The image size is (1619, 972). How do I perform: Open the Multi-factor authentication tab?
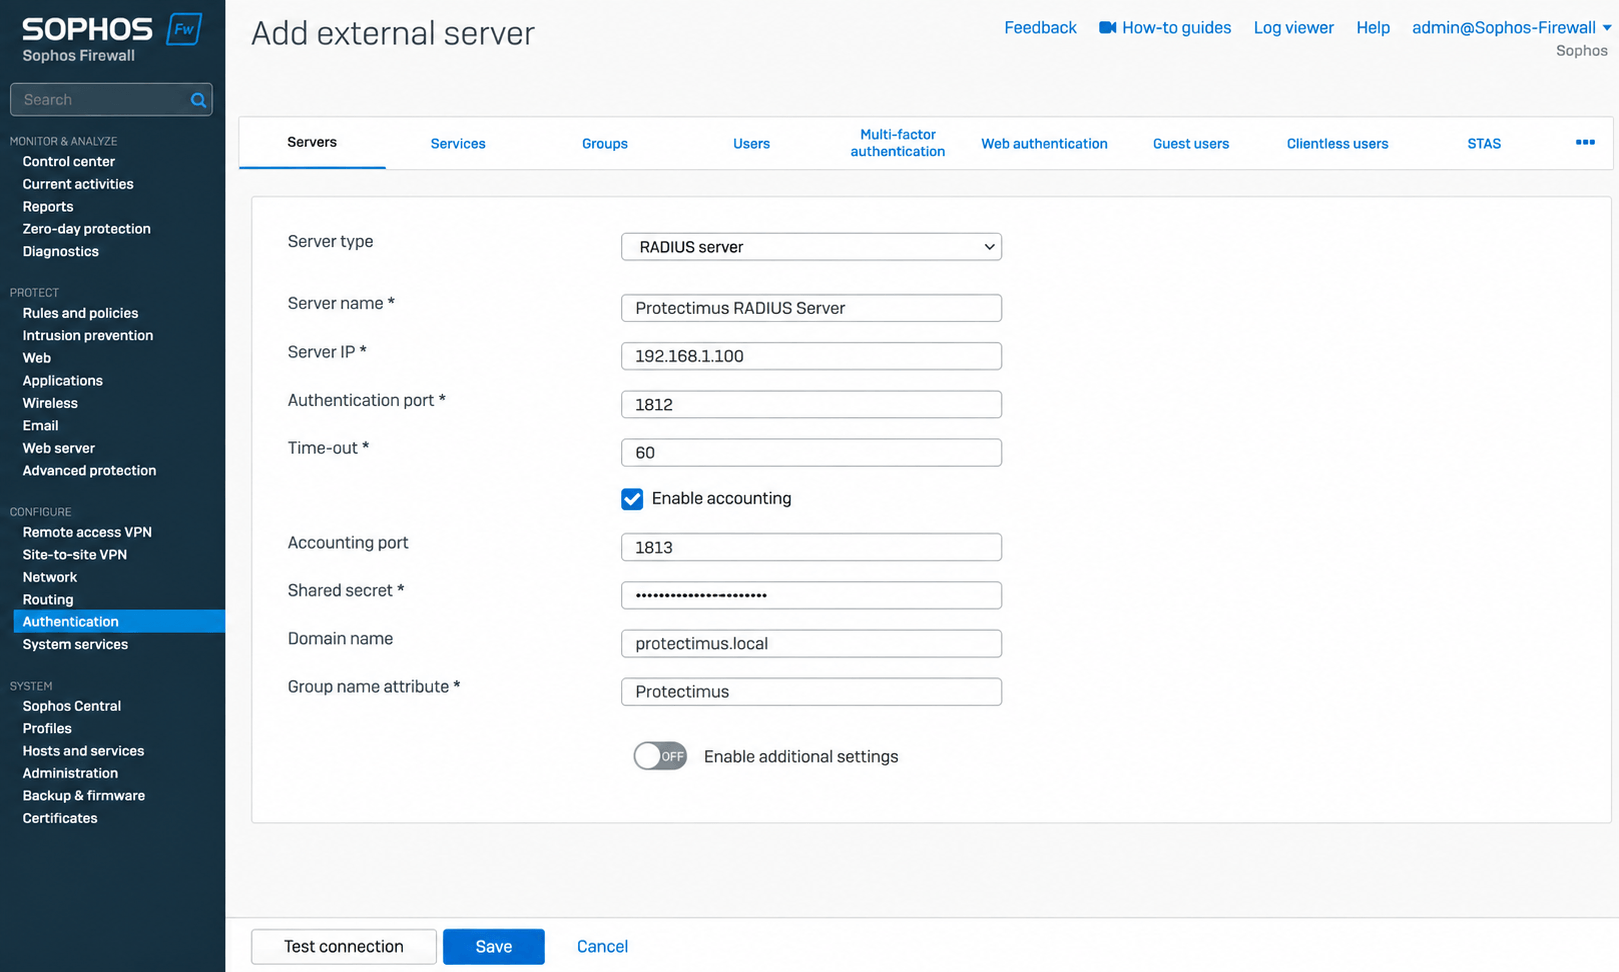897,143
